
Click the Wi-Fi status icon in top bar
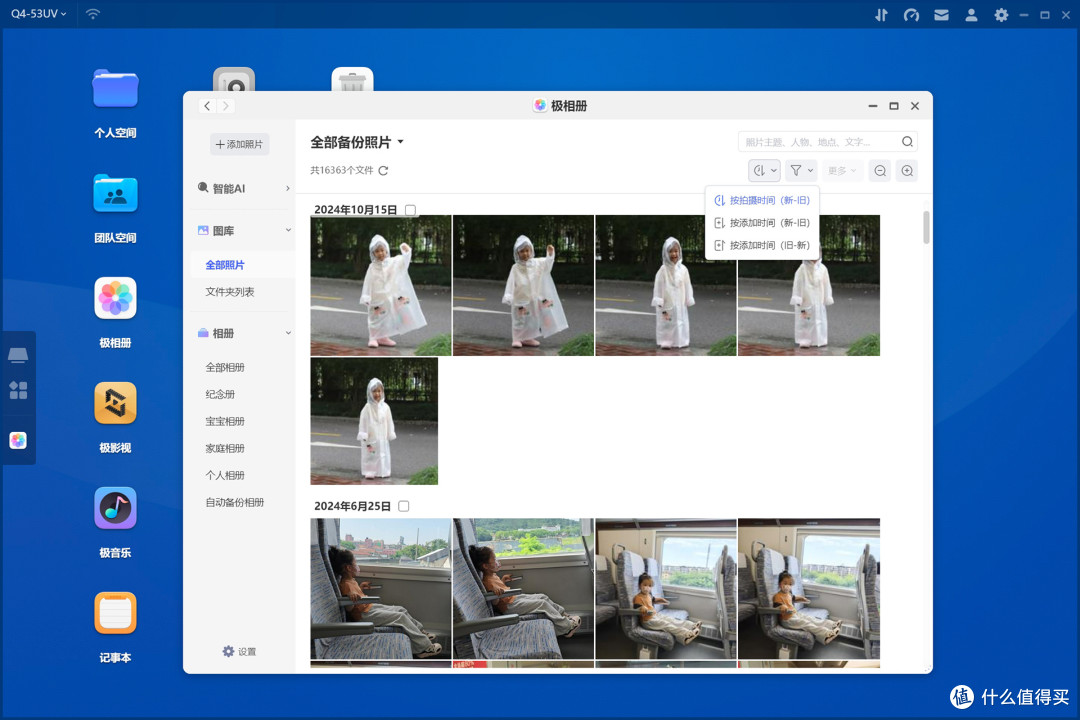click(93, 14)
